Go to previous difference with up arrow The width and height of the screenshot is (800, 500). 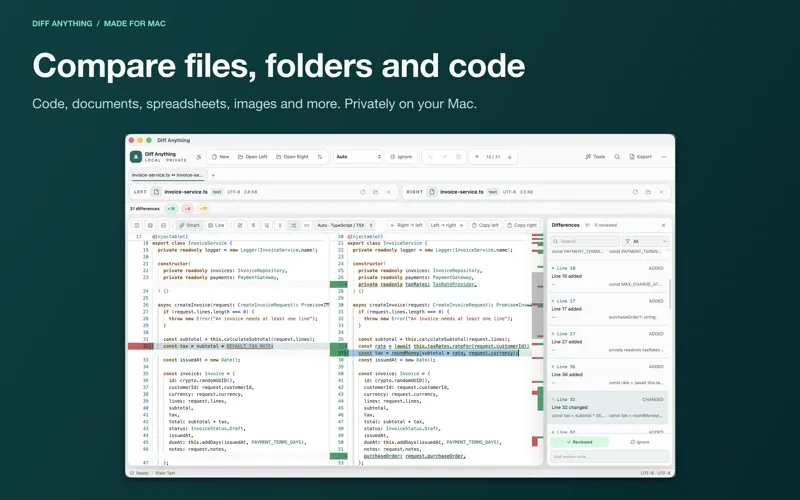tap(477, 157)
